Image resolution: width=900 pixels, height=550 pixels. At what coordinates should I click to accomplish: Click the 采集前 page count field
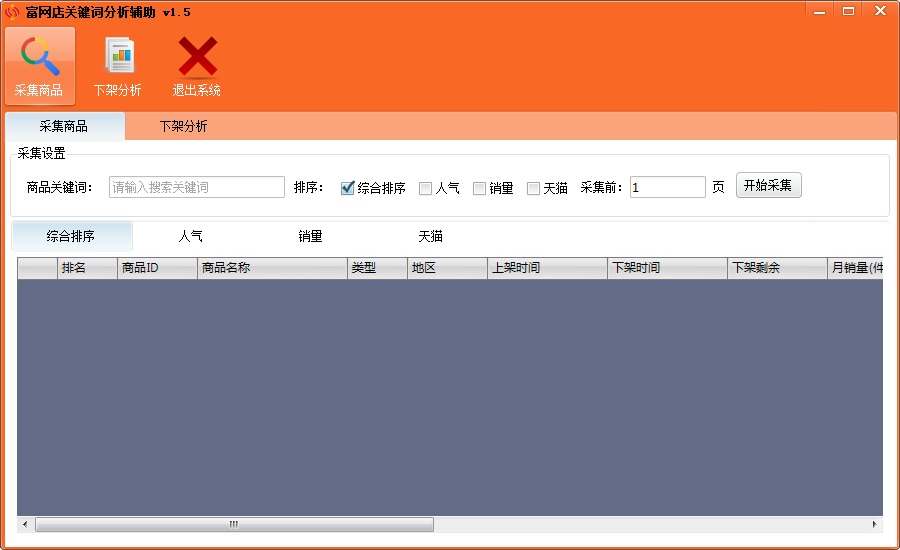[x=668, y=187]
